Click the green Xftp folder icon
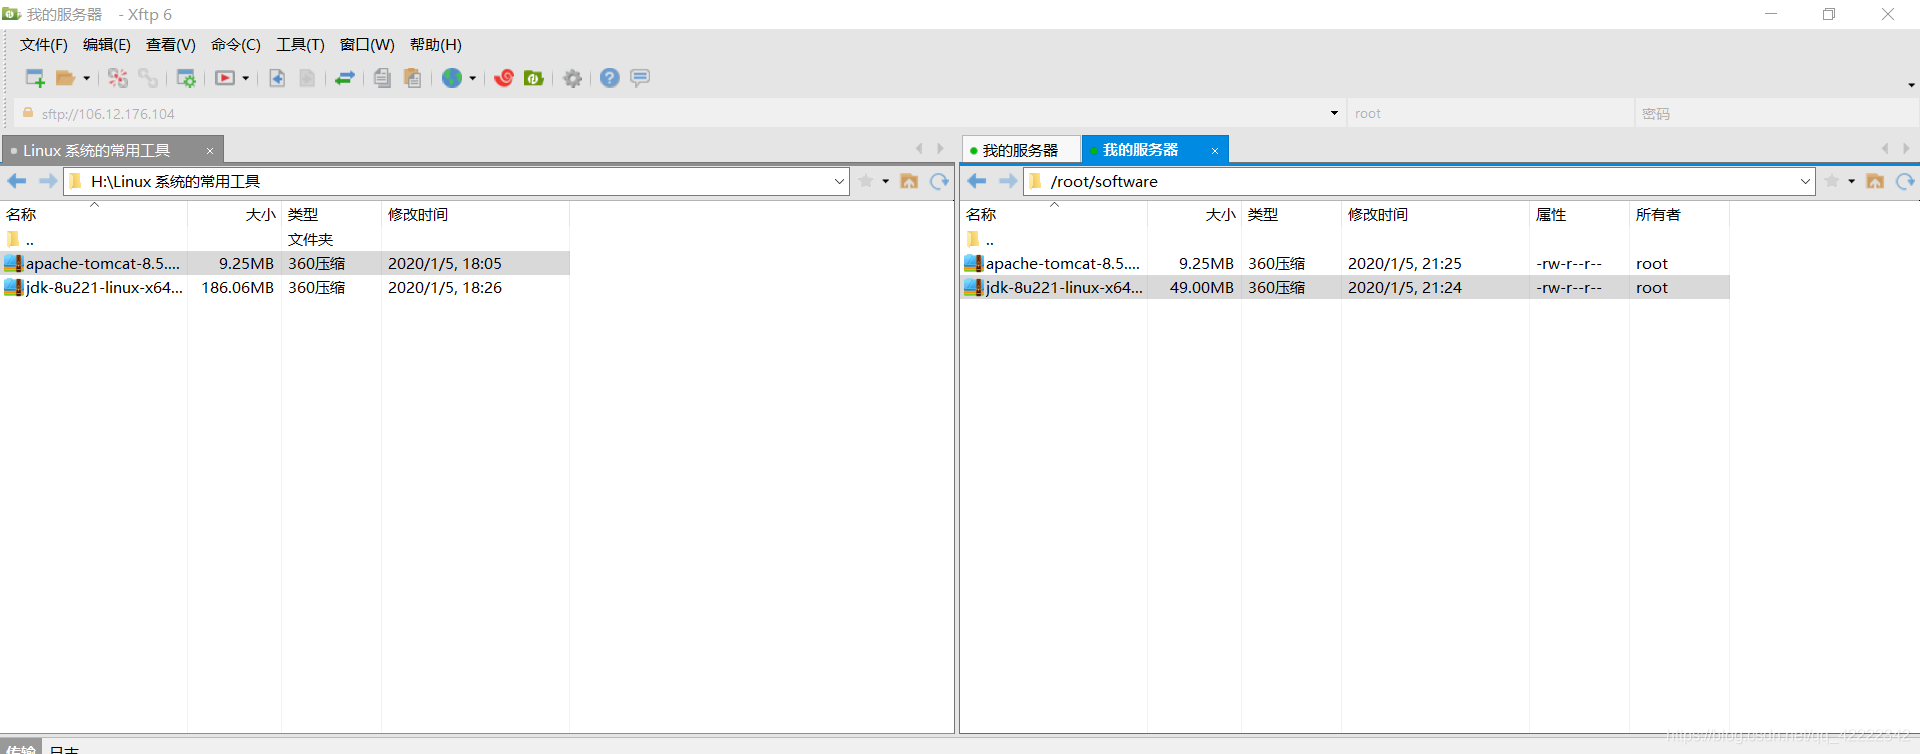1920x754 pixels. 534,78
